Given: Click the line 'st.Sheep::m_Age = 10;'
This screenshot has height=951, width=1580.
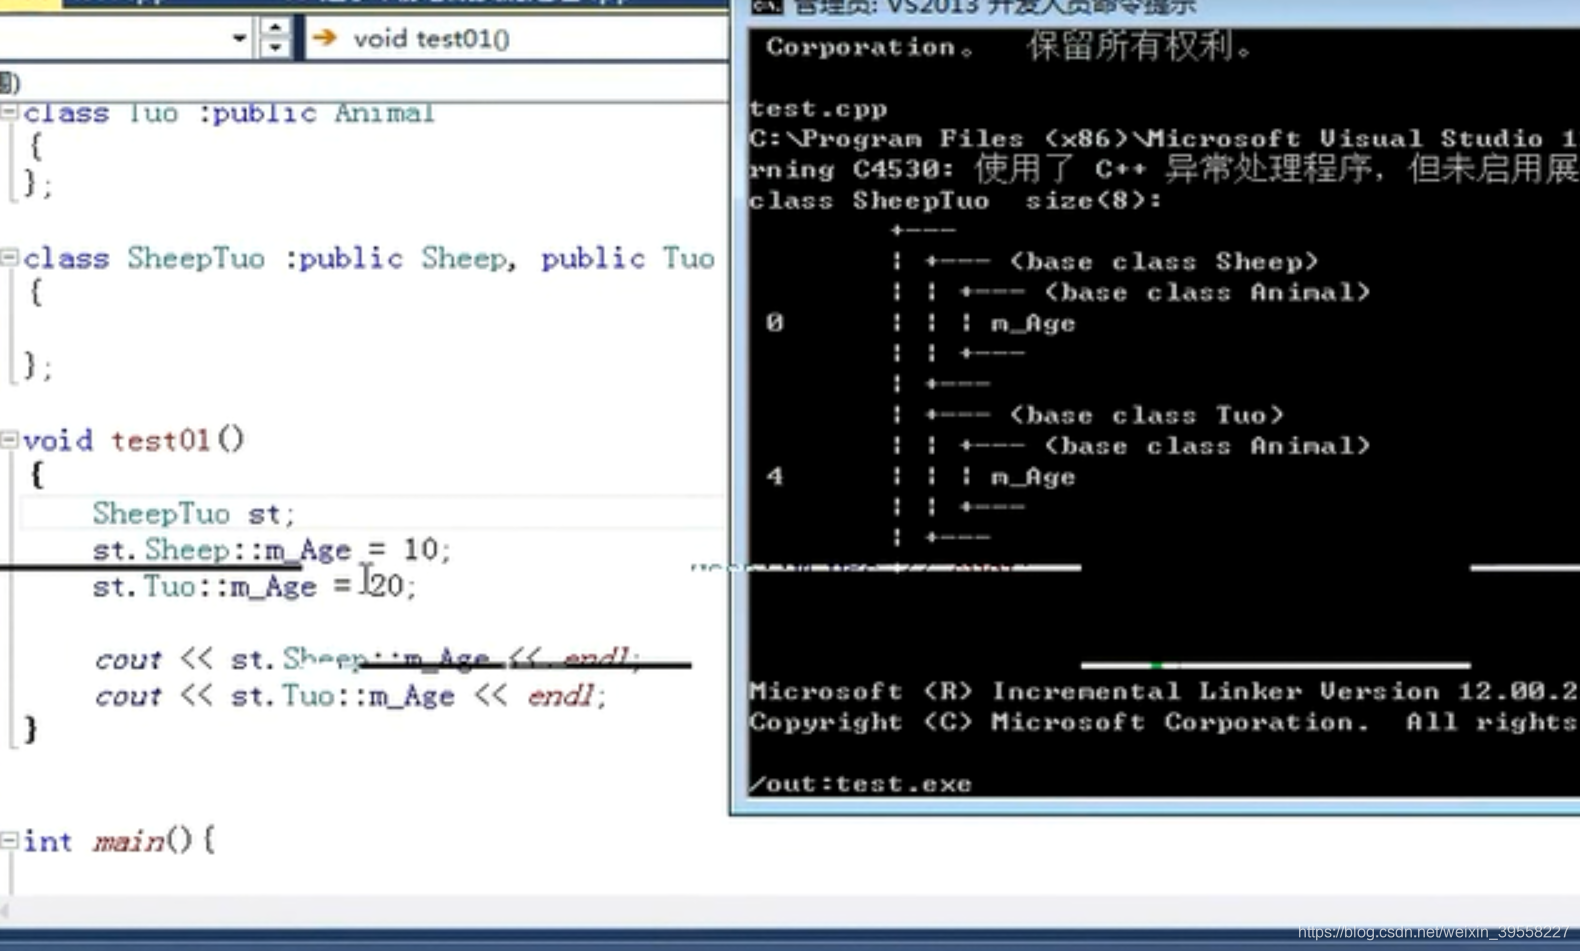Looking at the screenshot, I should (x=271, y=550).
